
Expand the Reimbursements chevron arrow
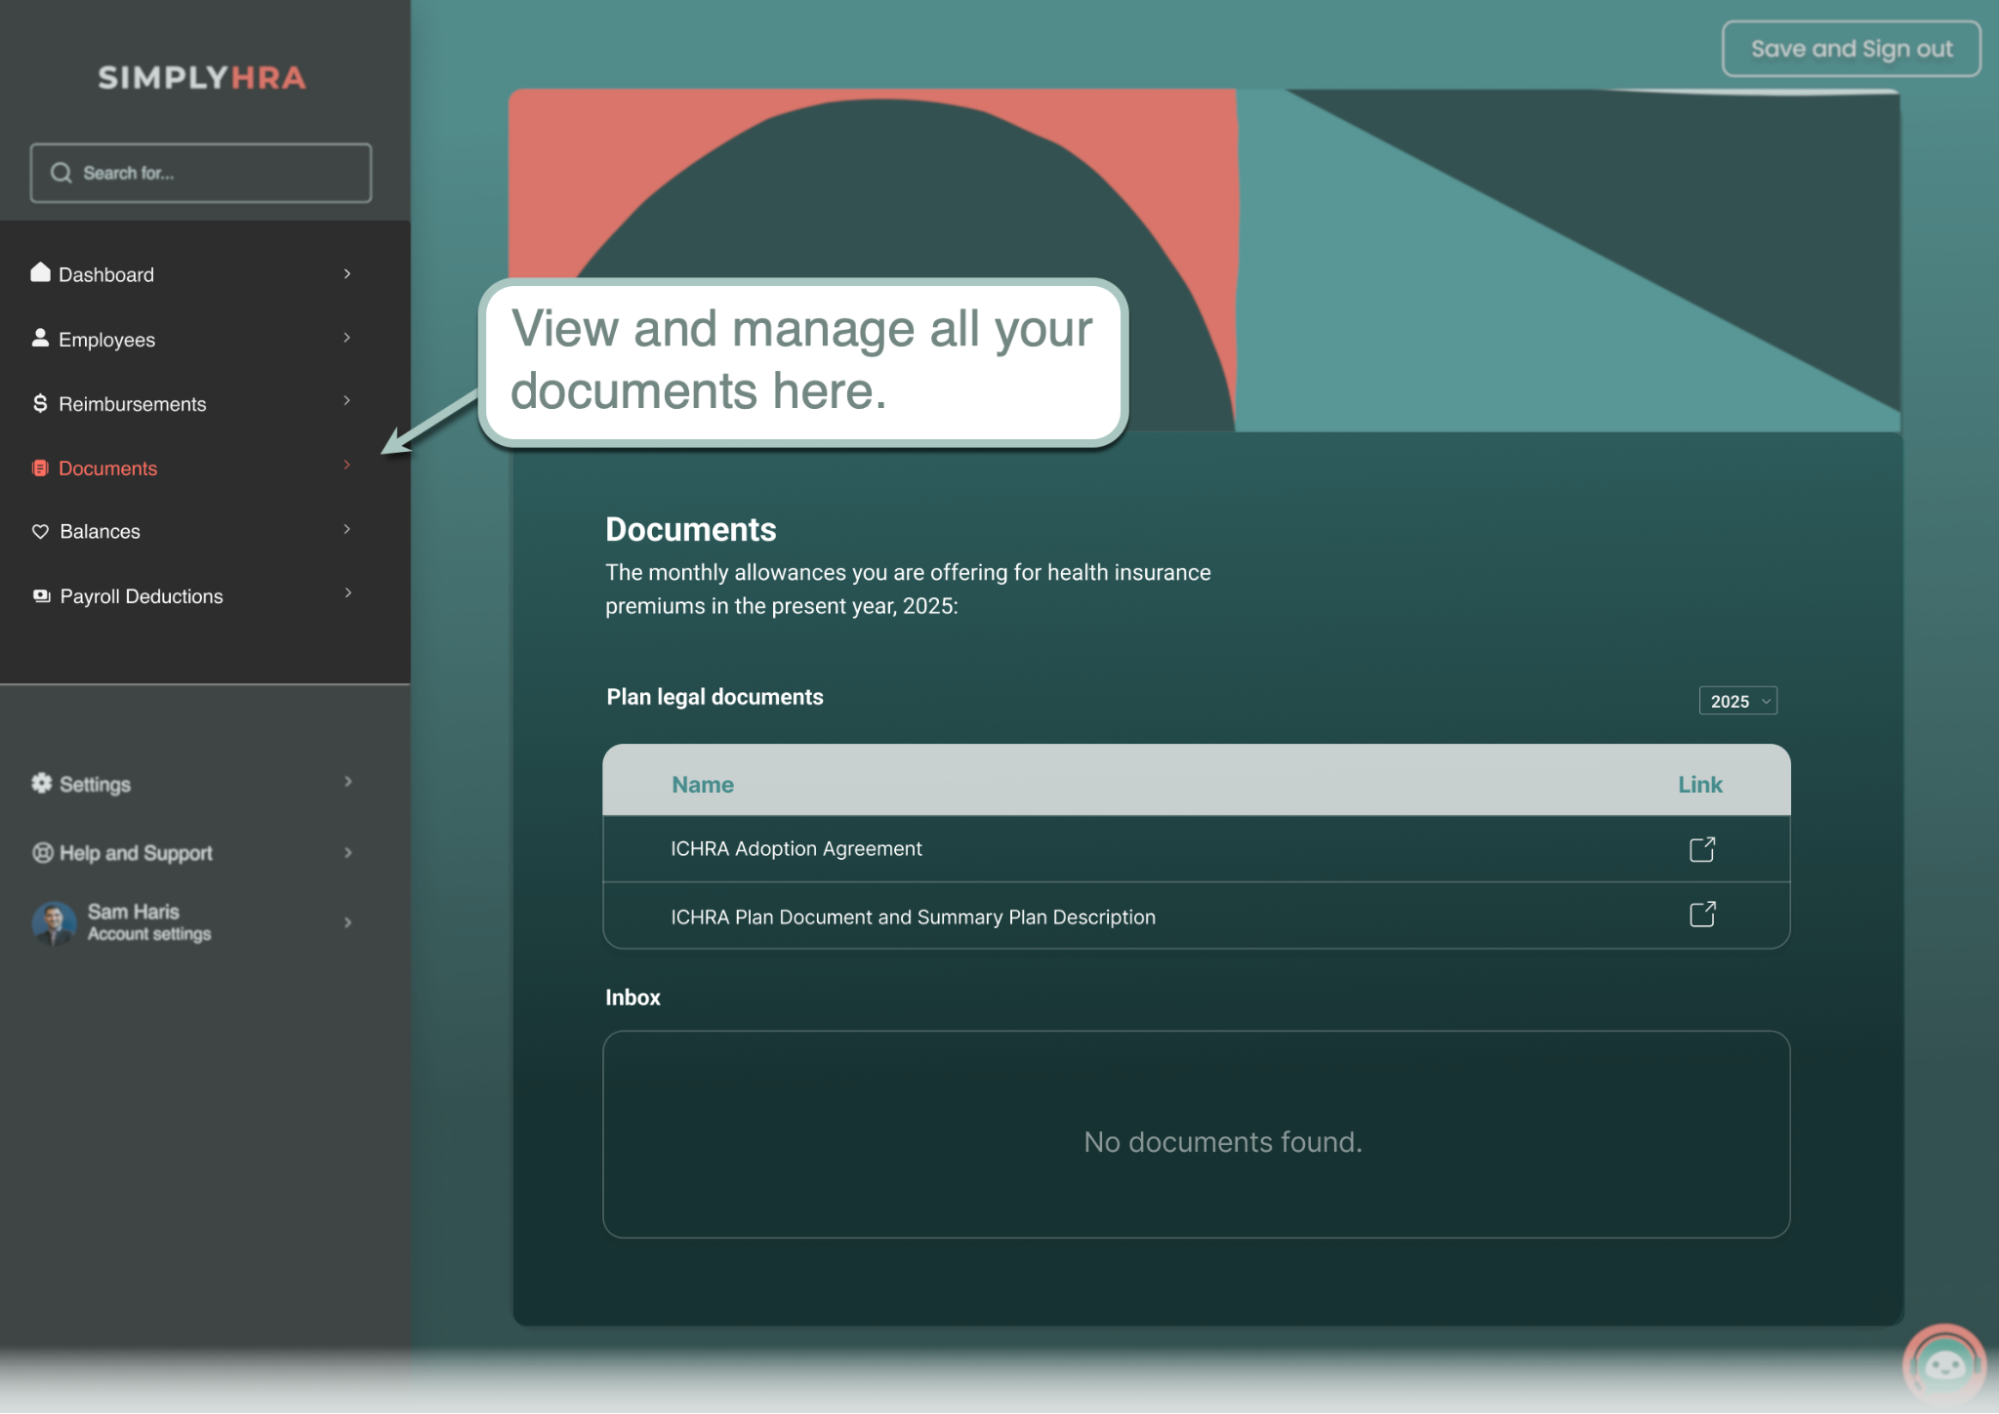tap(347, 401)
